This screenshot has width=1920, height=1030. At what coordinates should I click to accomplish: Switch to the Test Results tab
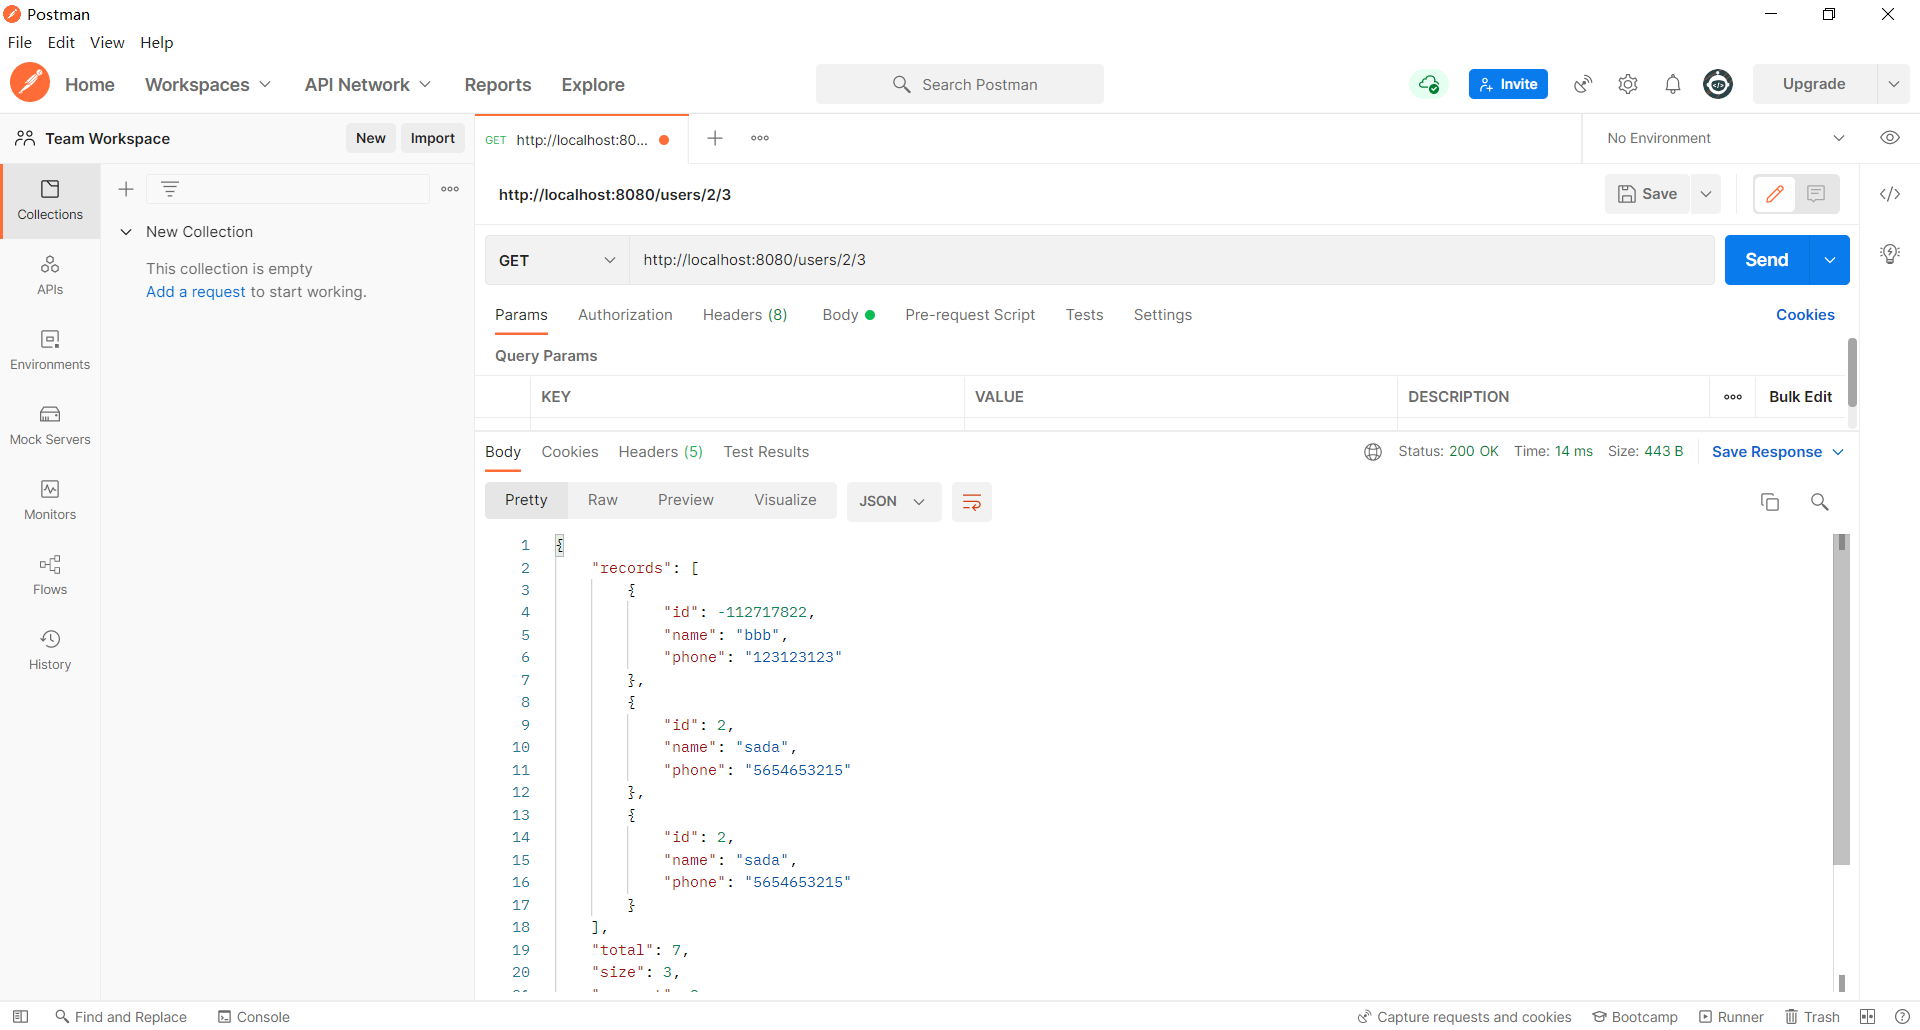pyautogui.click(x=766, y=452)
